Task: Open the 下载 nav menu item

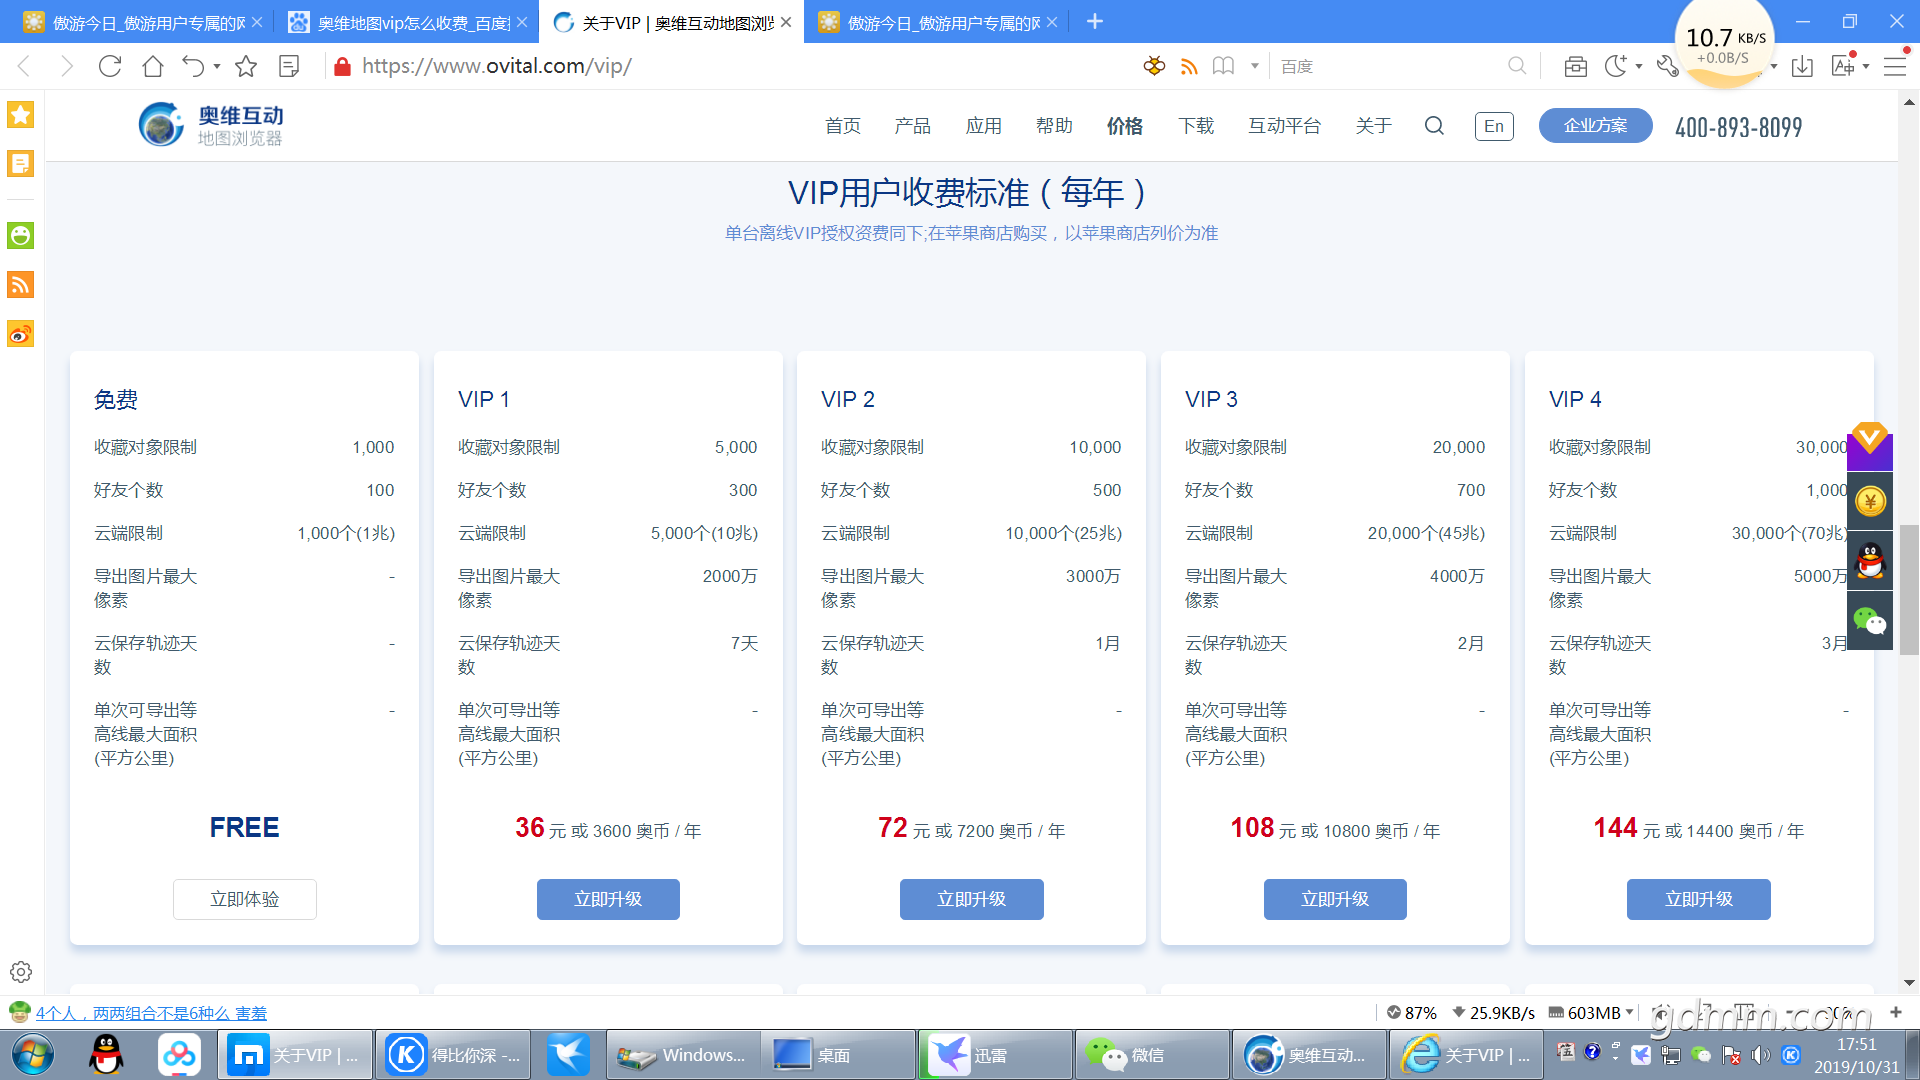Action: pyautogui.click(x=1196, y=126)
